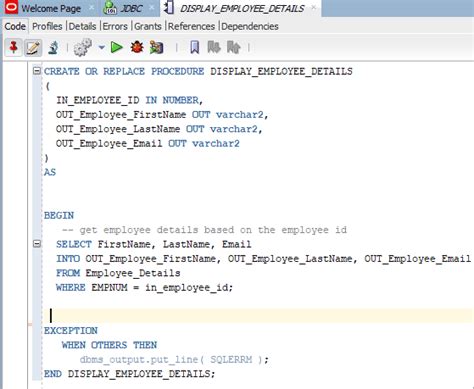Toggle the pencil read/write edit mode icon
This screenshot has width=474, height=389.
point(33,48)
